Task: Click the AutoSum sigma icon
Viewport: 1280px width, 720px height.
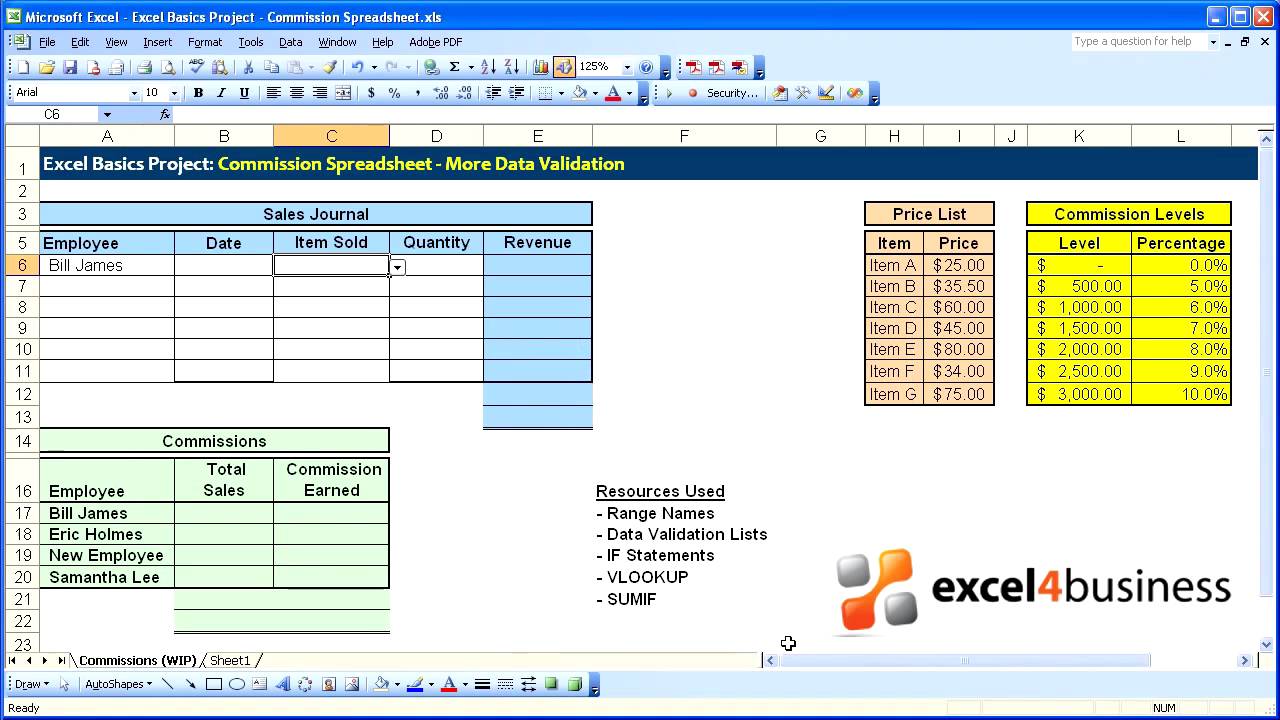Action: [x=454, y=67]
